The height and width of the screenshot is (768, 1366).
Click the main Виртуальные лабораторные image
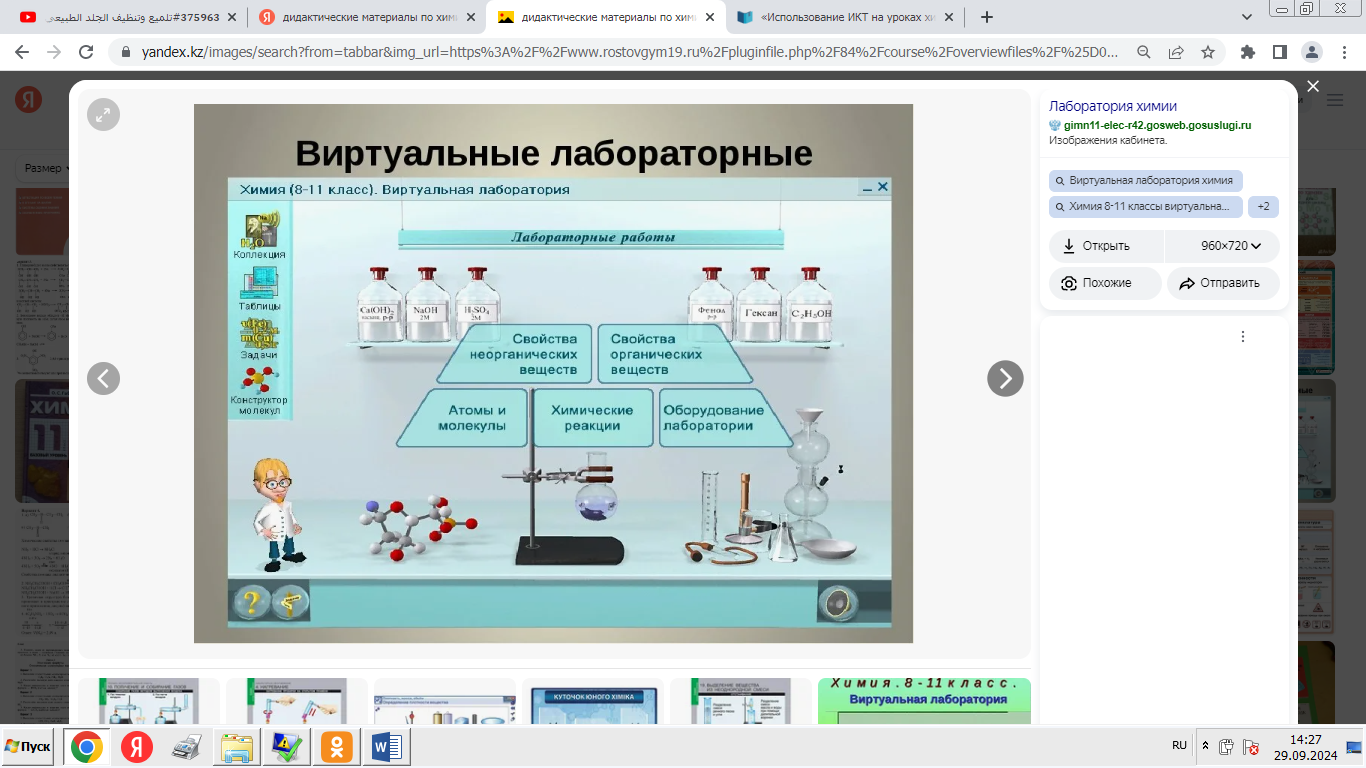click(553, 373)
